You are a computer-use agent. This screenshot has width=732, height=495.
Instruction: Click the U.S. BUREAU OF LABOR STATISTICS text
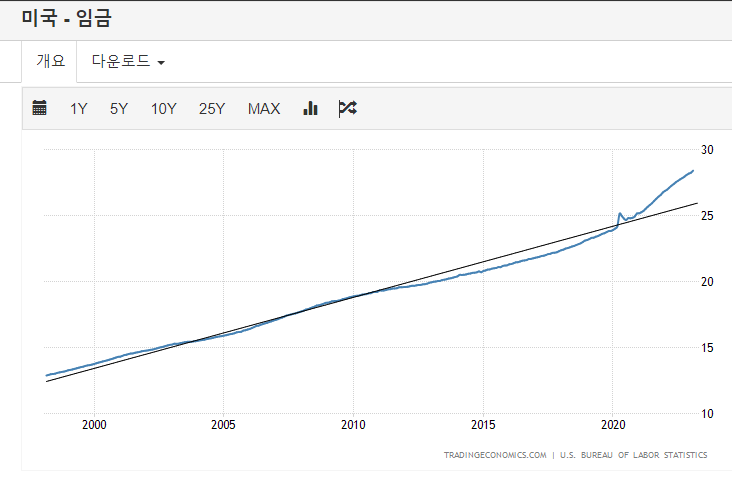tap(633, 455)
